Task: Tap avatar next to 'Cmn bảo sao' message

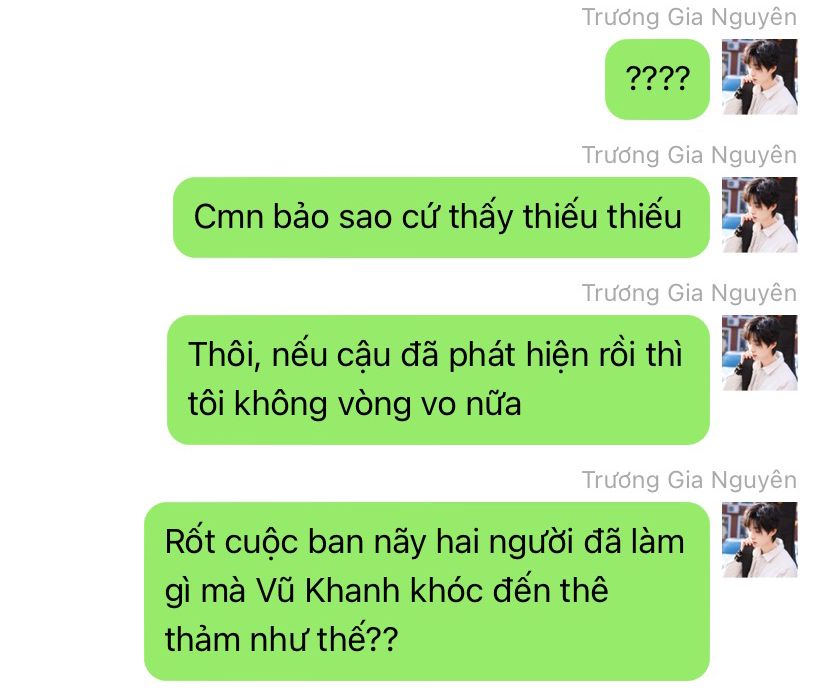Action: coord(759,215)
